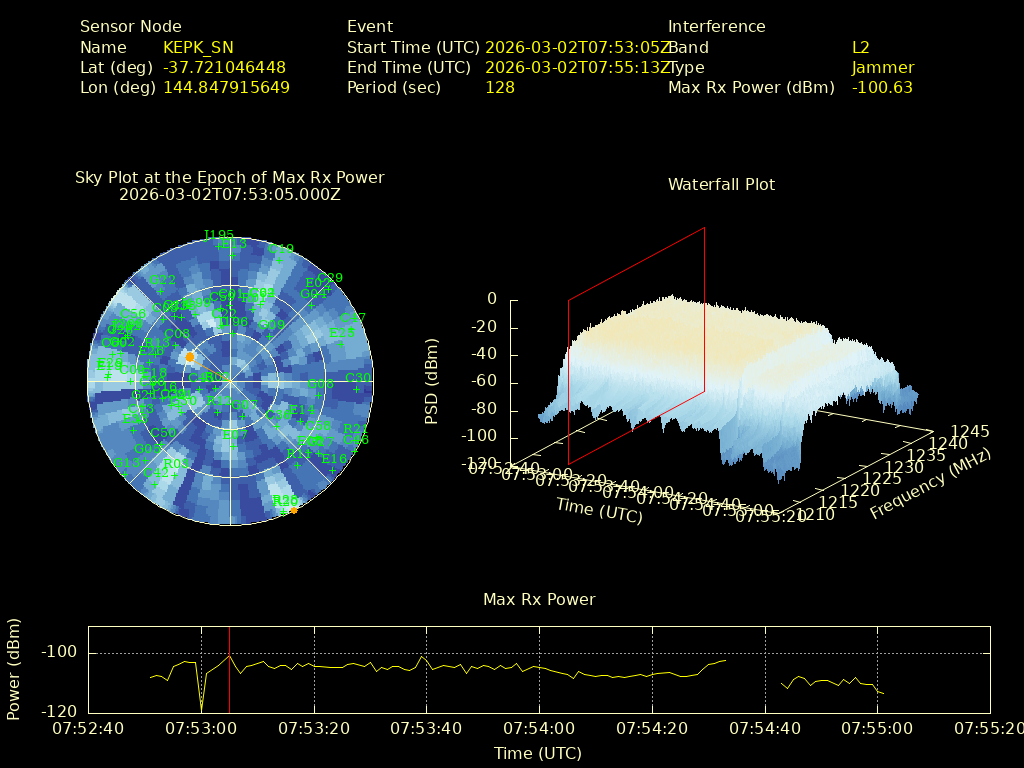Image resolution: width=1024 pixels, height=768 pixels.
Task: Click the orange dot on sky plot's bottom edge
Action: [x=293, y=510]
